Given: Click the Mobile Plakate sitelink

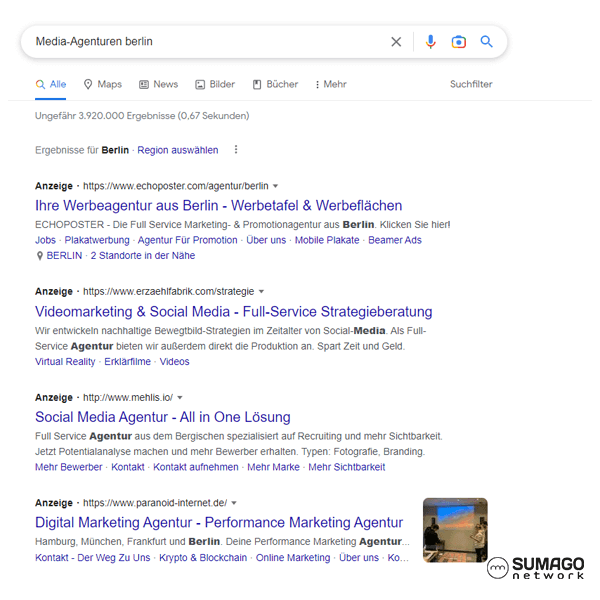Looking at the screenshot, I should pos(327,240).
